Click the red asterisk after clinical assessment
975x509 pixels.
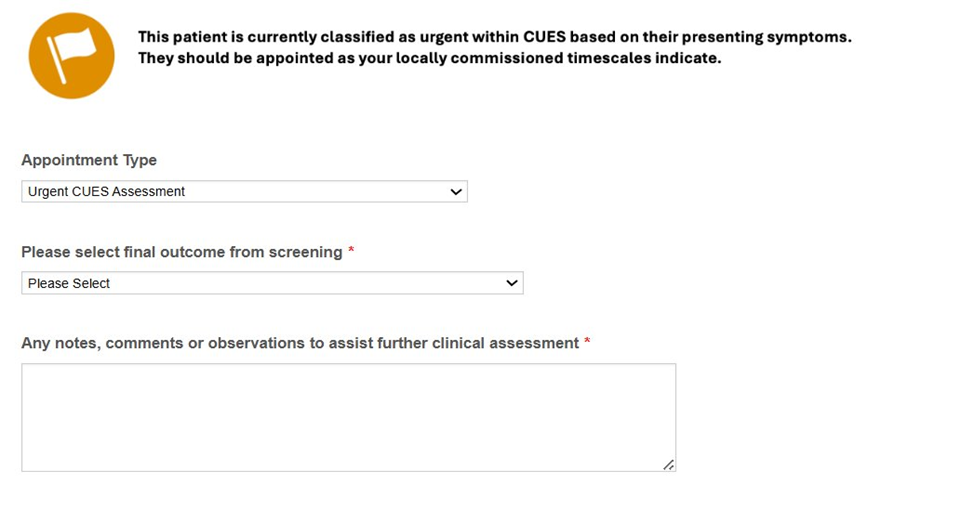587,341
